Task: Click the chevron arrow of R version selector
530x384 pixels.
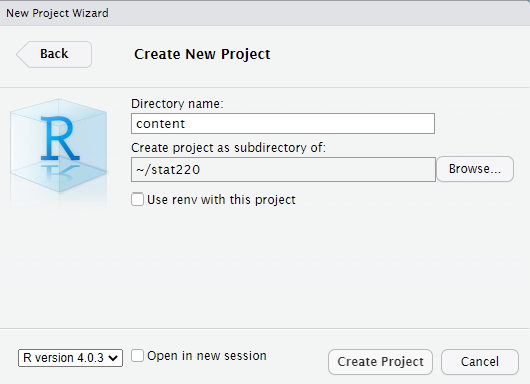Action: click(113, 358)
